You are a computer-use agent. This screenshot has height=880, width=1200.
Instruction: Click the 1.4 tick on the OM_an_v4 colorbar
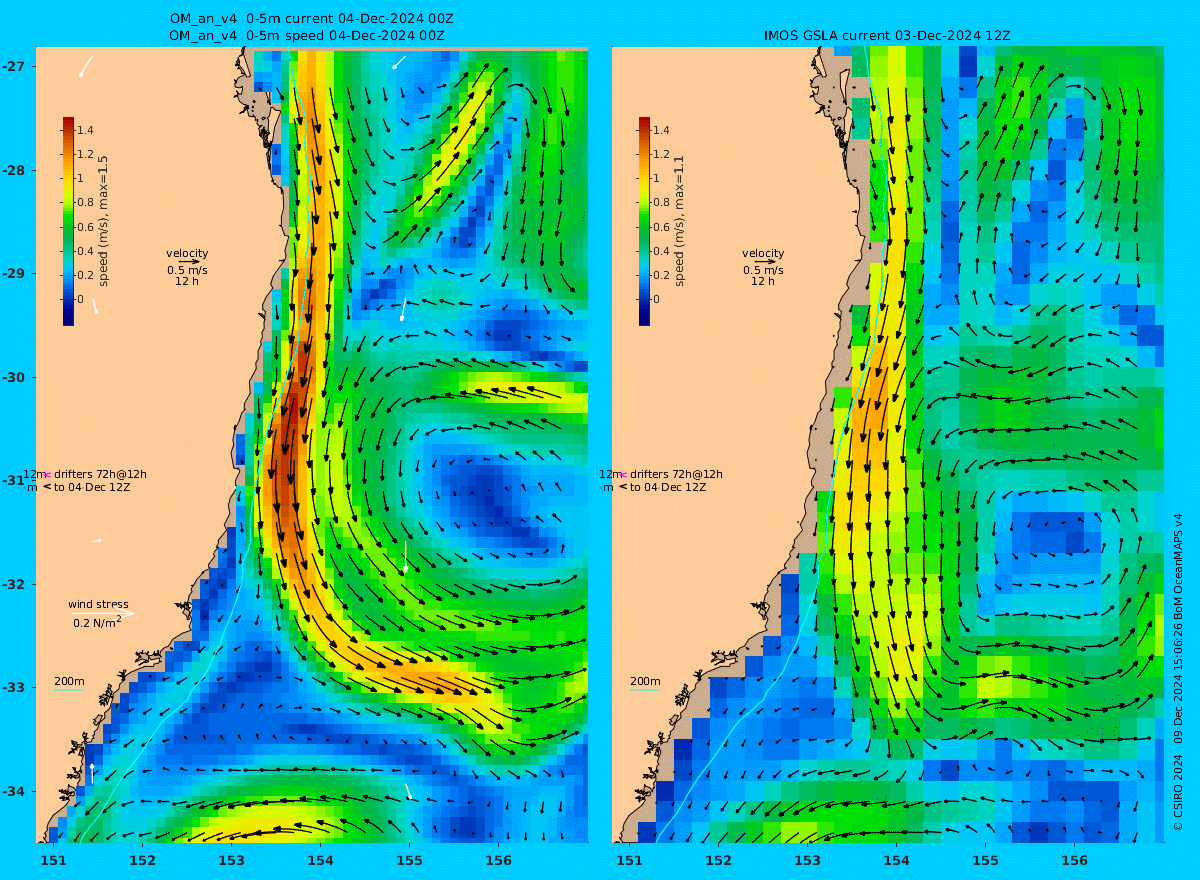click(85, 130)
